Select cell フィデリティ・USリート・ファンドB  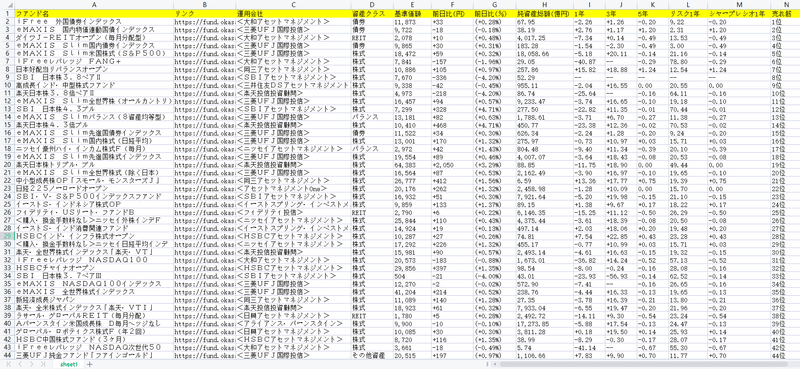[94, 212]
